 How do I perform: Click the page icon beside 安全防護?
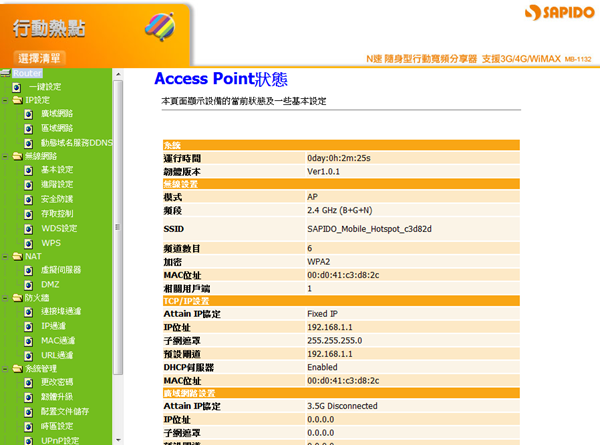tap(28, 199)
